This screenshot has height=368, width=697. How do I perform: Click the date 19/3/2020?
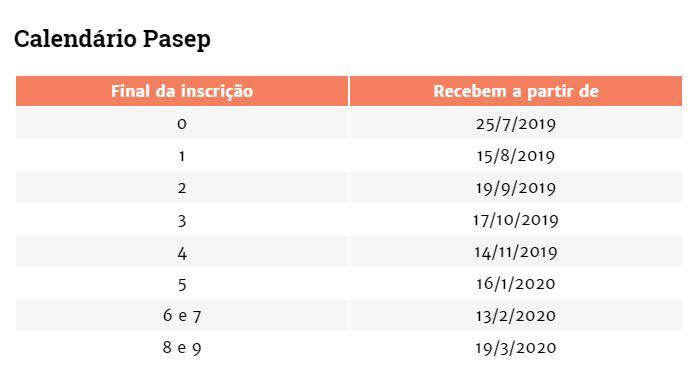pyautogui.click(x=516, y=348)
